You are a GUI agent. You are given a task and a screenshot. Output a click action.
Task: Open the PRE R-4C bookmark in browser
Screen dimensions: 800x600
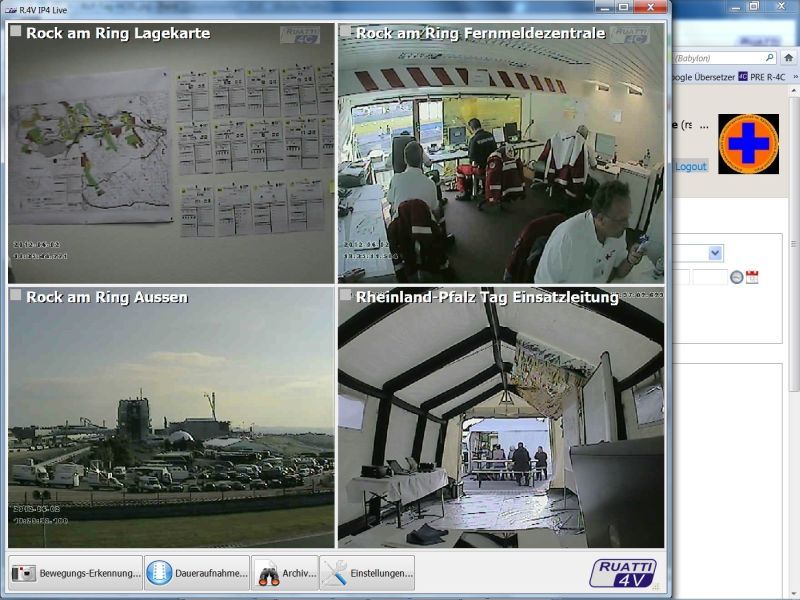click(762, 77)
